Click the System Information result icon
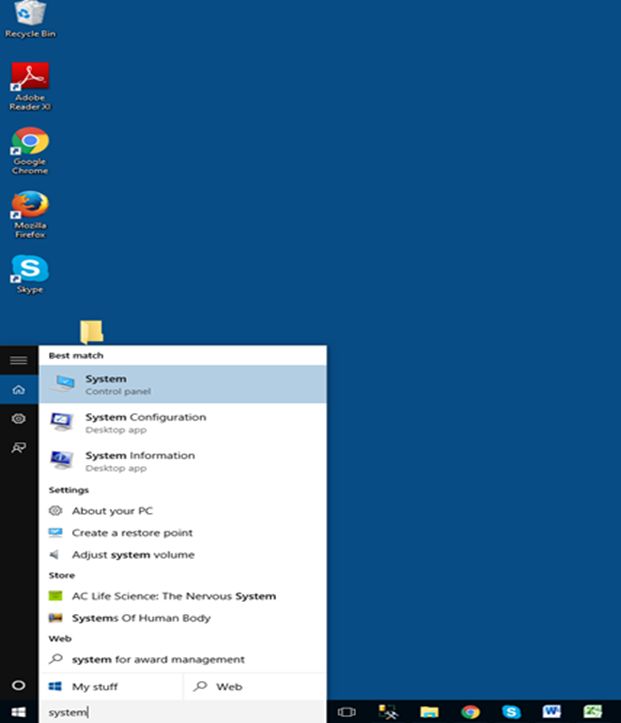The height and width of the screenshot is (723, 621). tap(62, 460)
